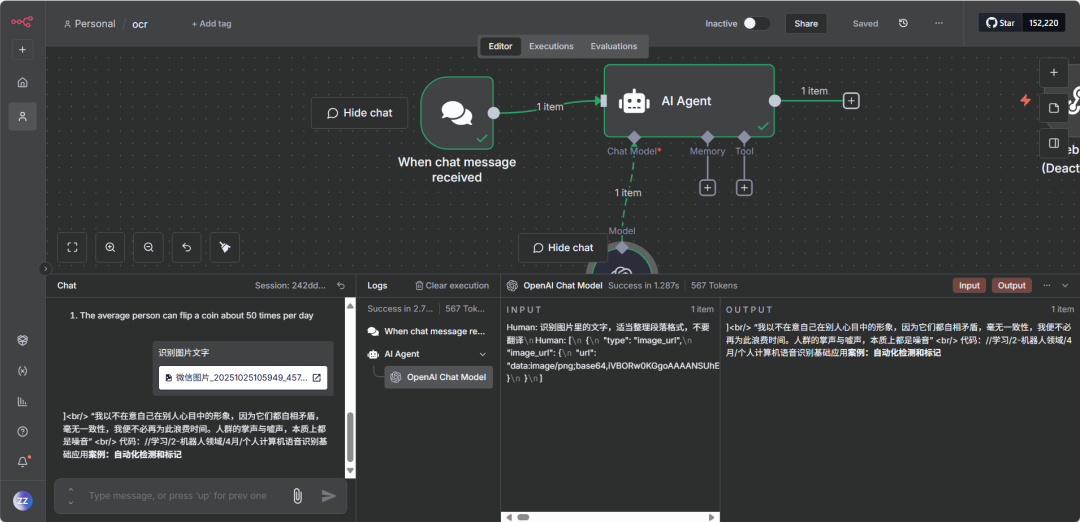This screenshot has width=1080, height=522.
Task: Zoom out on the workflow canvas
Action: tap(148, 246)
